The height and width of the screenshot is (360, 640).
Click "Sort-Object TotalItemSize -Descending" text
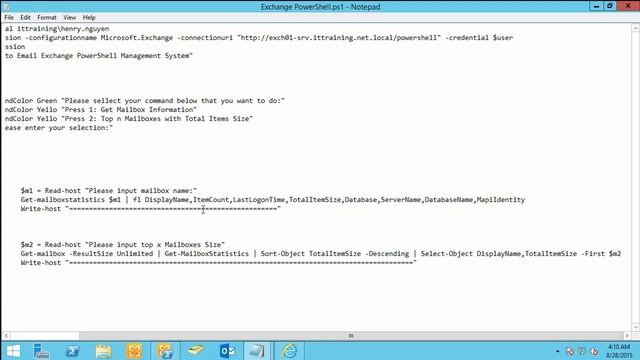click(335, 253)
